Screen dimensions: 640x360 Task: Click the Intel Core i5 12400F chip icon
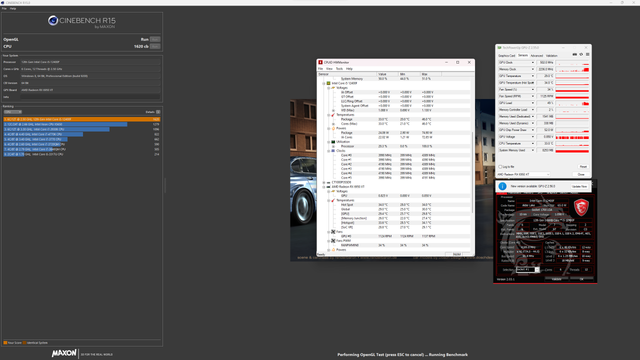tap(328, 83)
